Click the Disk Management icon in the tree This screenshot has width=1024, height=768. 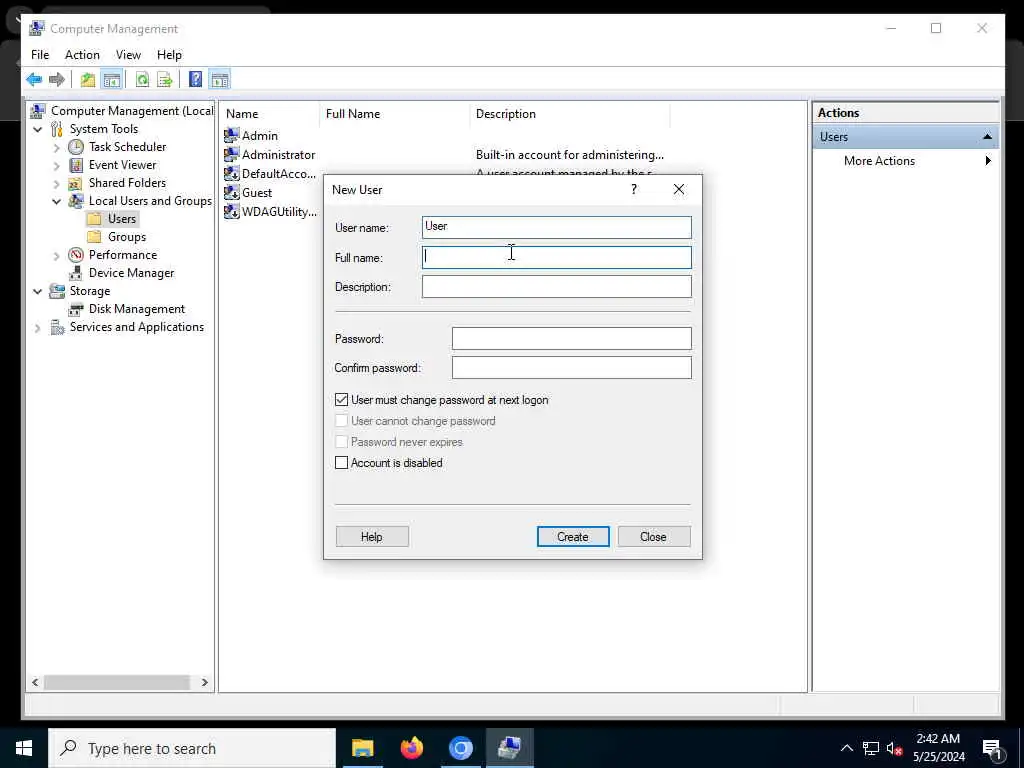76,309
